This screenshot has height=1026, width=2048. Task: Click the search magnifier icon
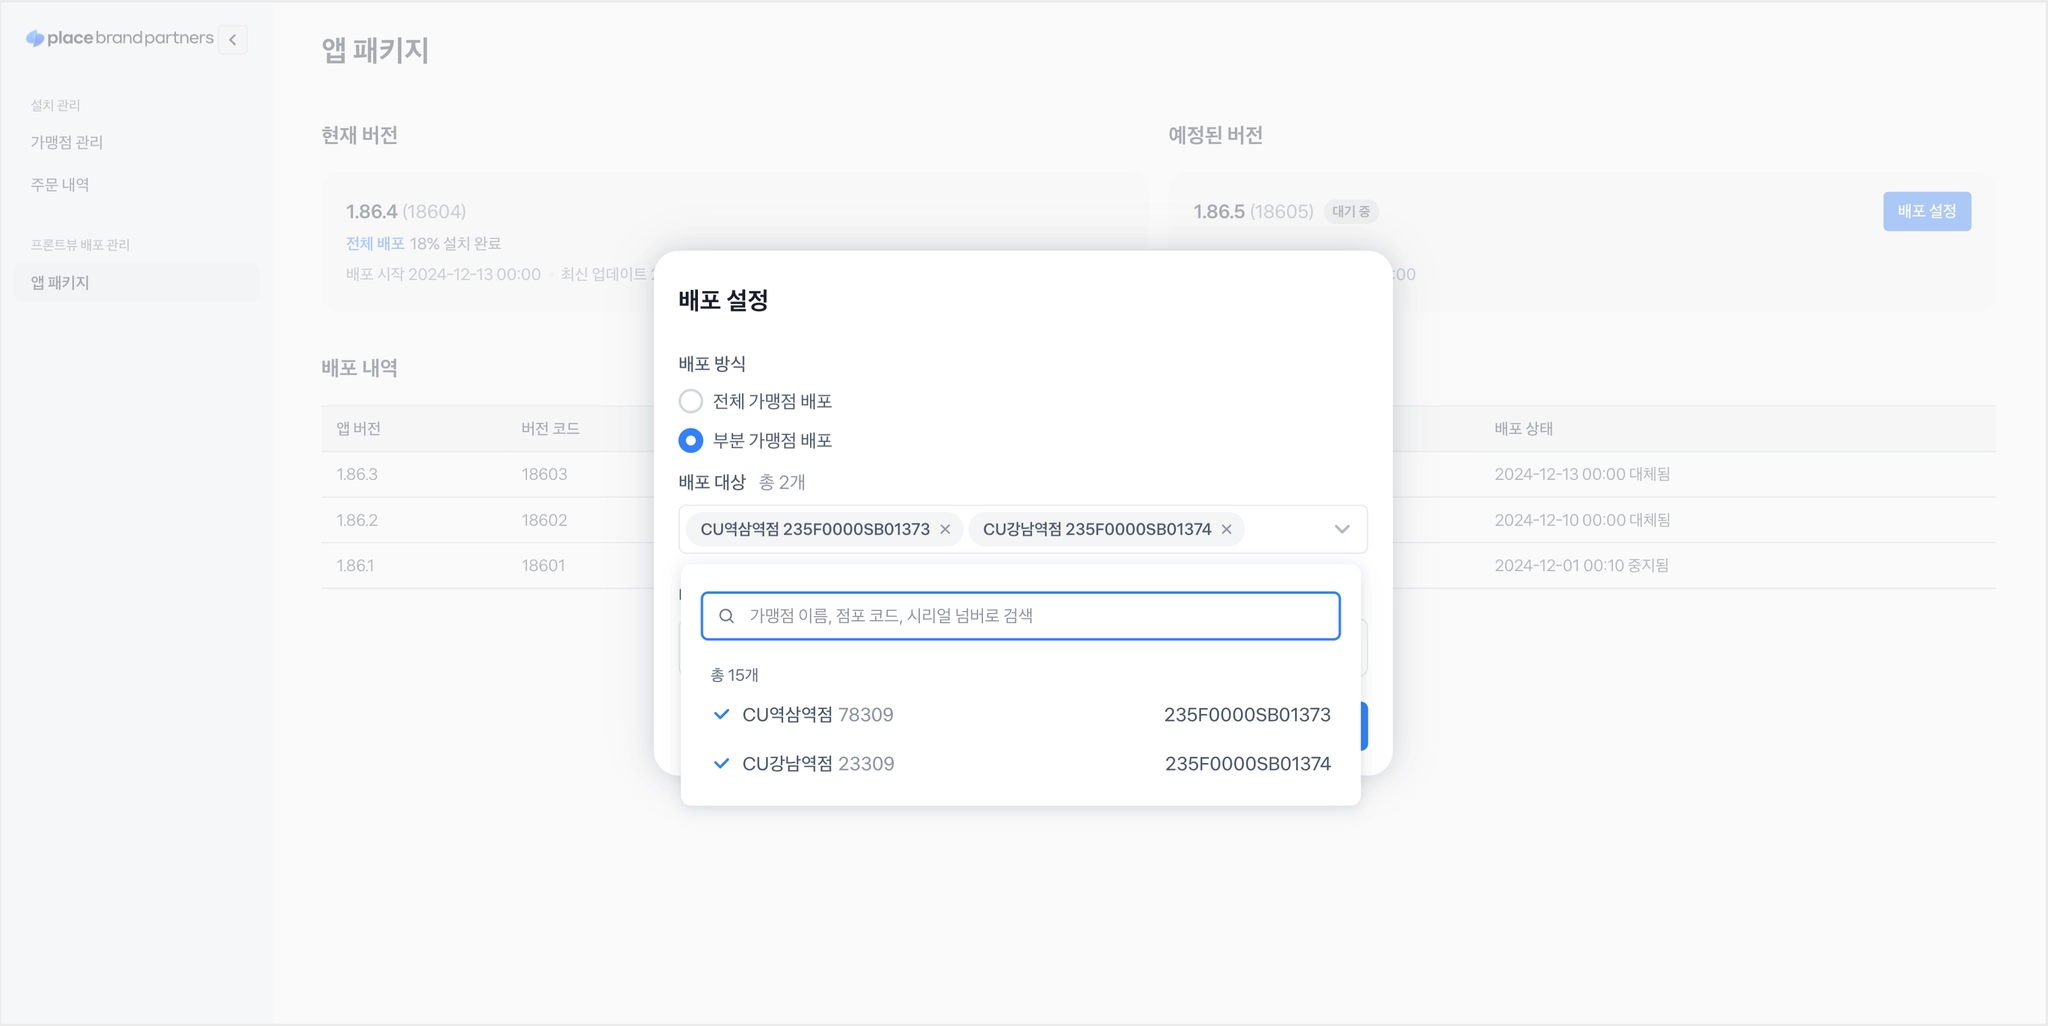[727, 616]
